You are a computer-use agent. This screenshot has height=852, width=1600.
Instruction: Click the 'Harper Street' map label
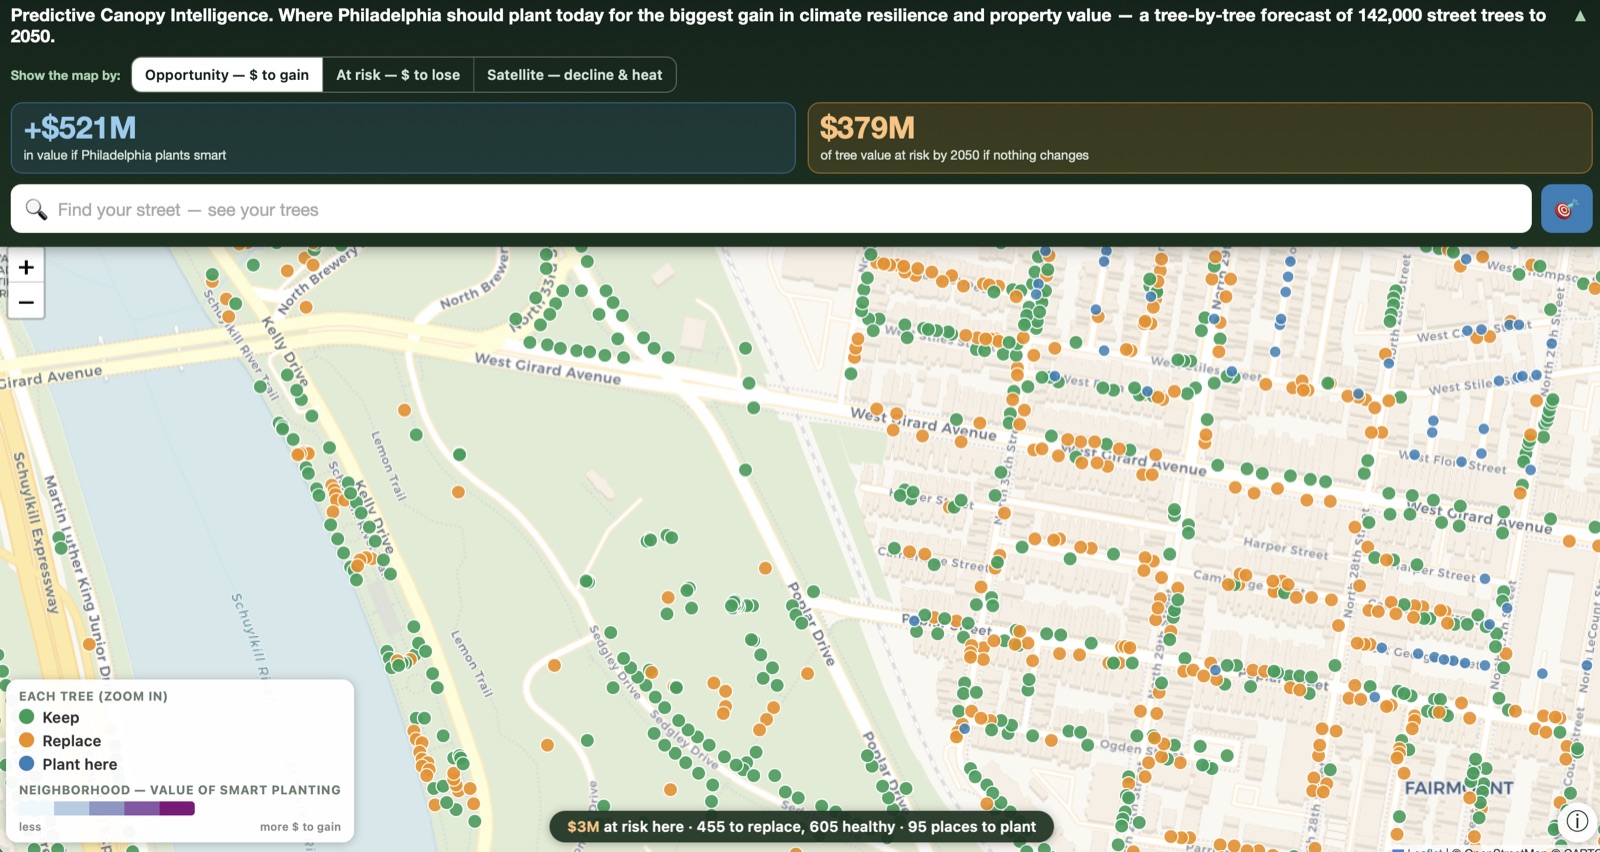[x=1286, y=548]
